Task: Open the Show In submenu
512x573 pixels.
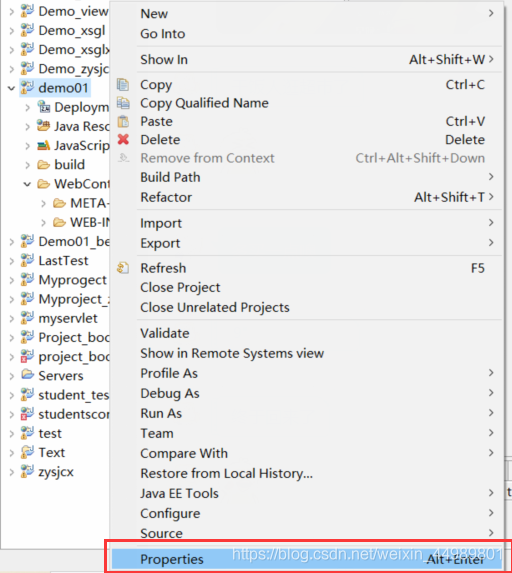Action: (x=307, y=59)
